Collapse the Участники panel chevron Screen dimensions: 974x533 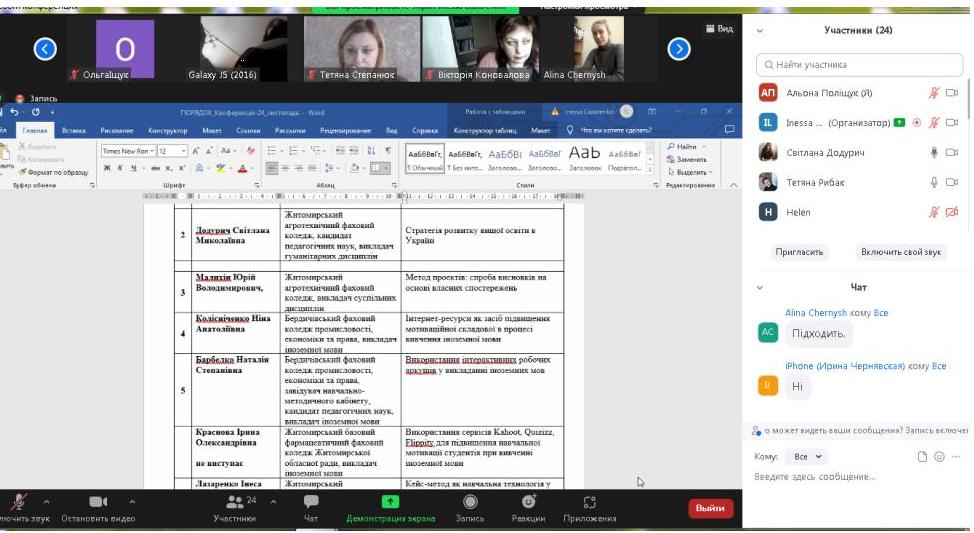tap(759, 30)
